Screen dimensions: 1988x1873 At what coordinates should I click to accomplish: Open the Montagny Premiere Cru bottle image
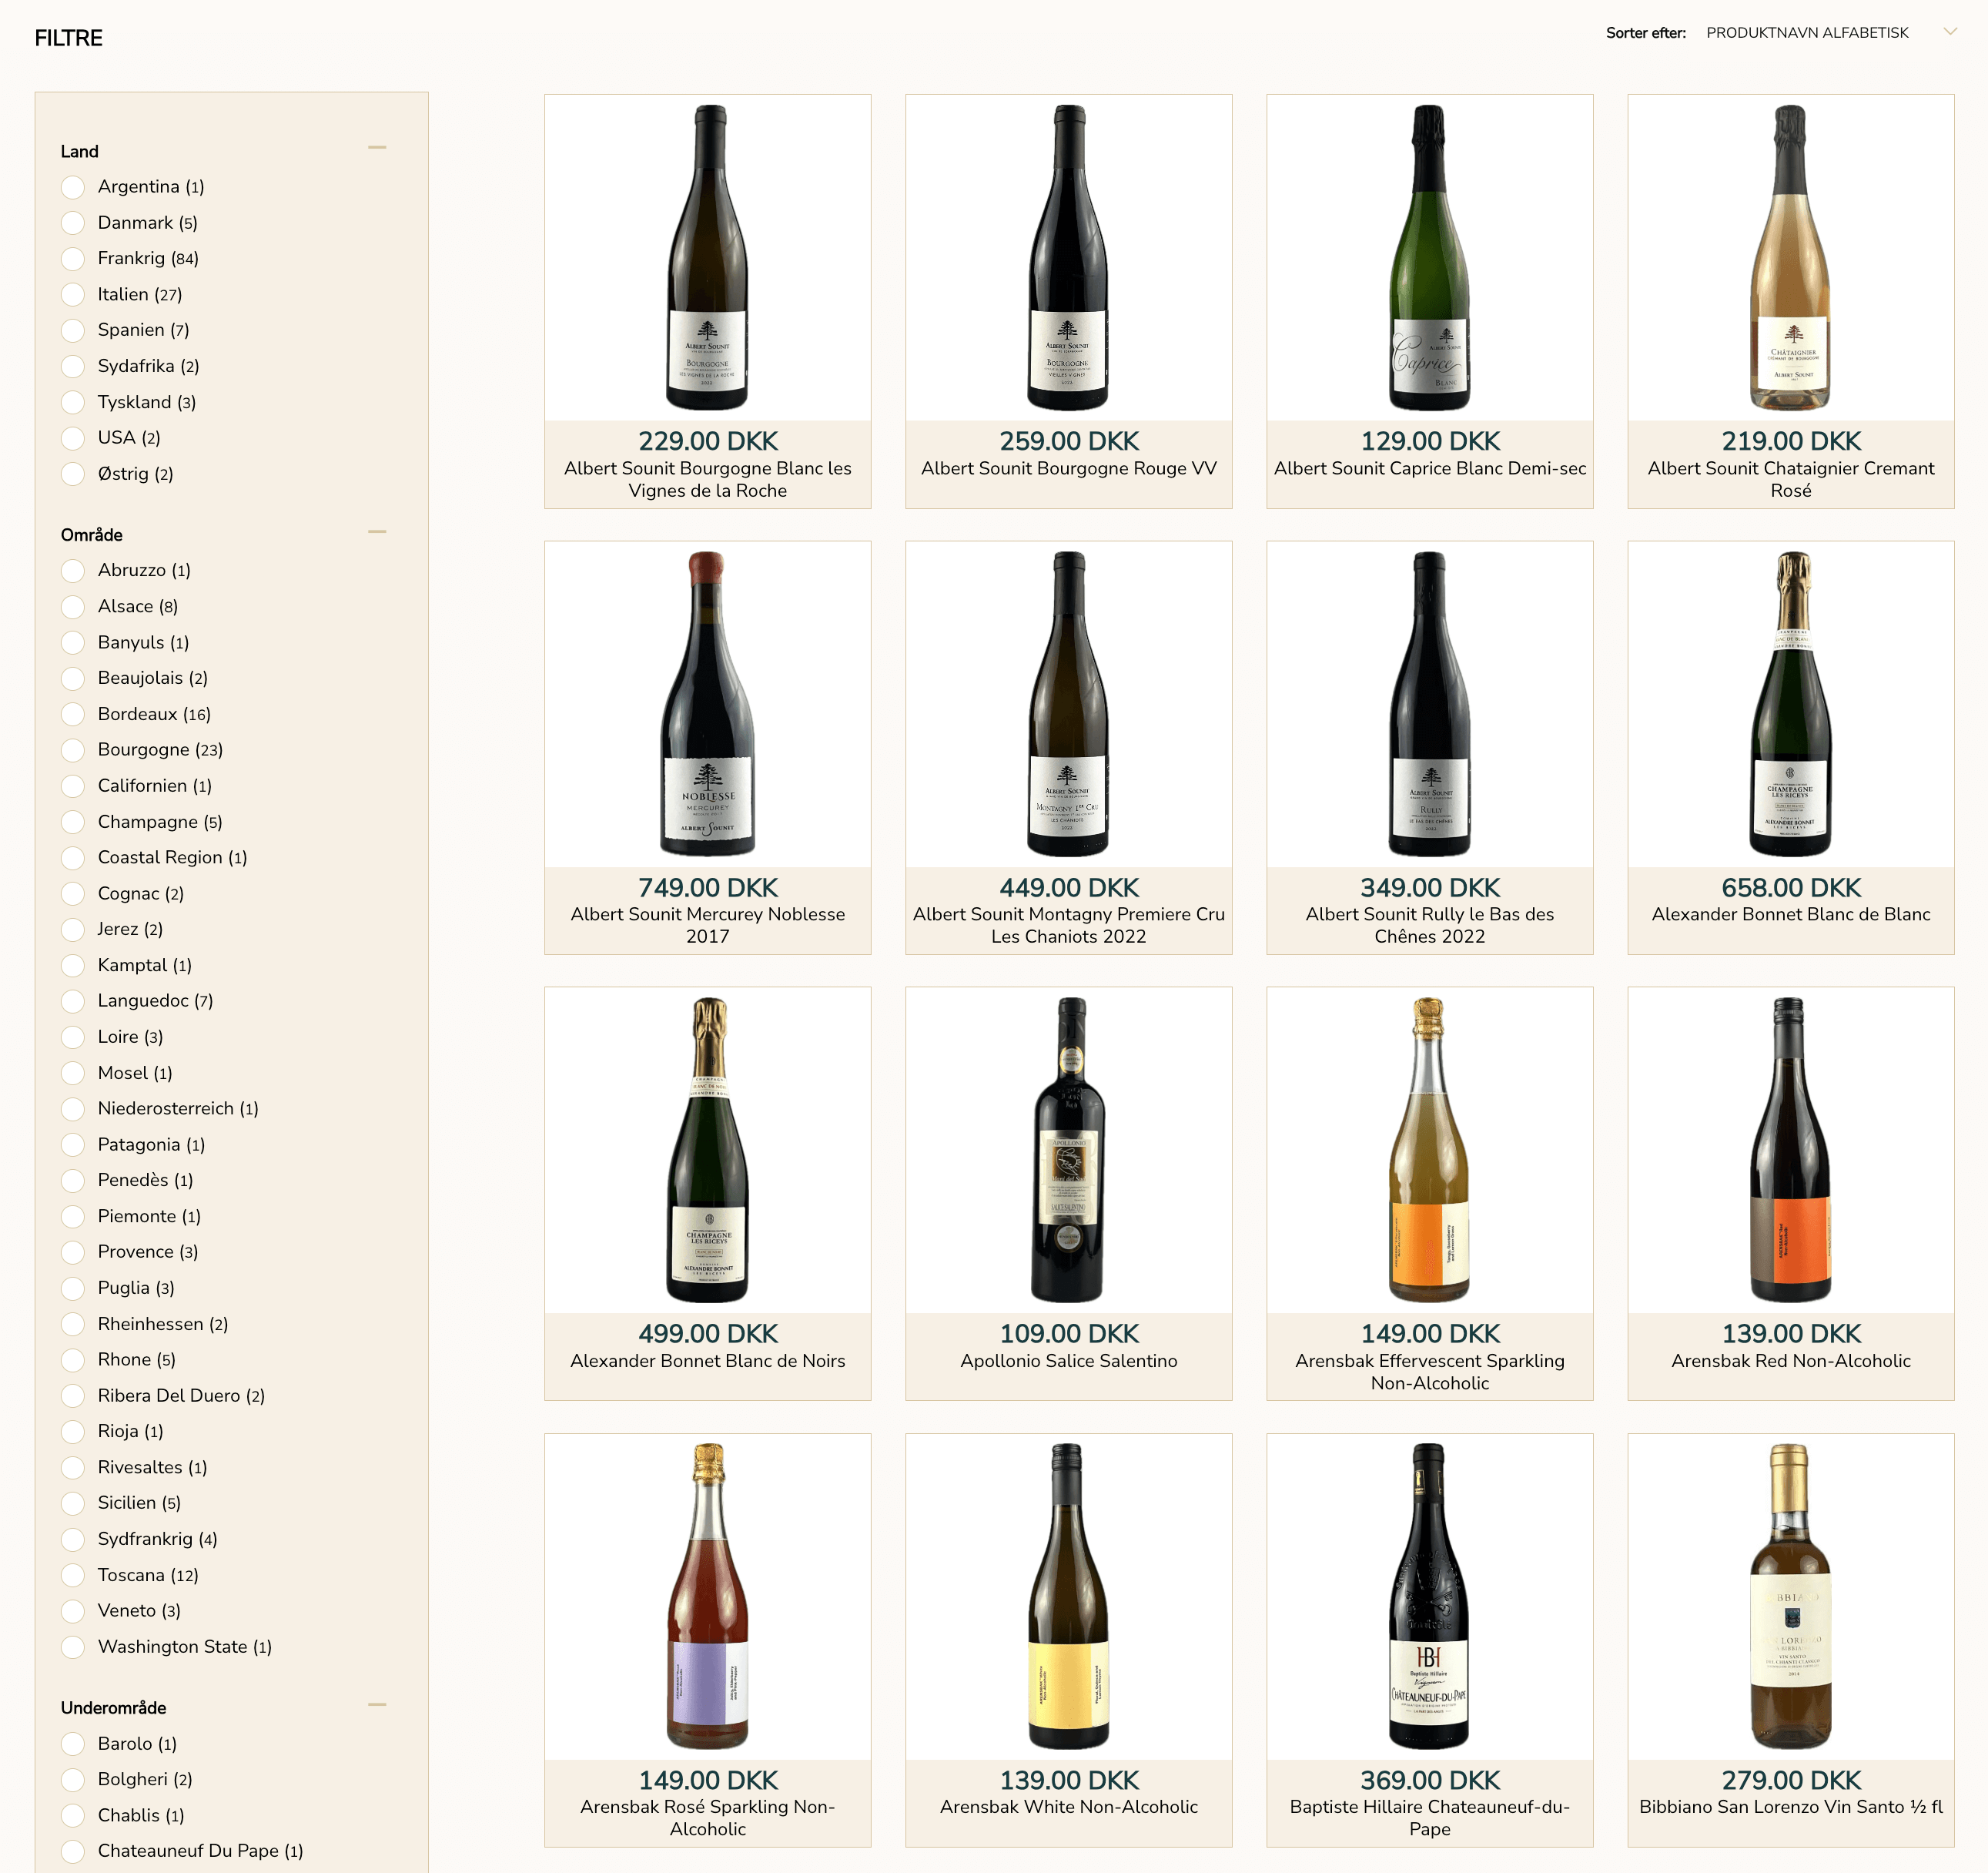[1069, 704]
